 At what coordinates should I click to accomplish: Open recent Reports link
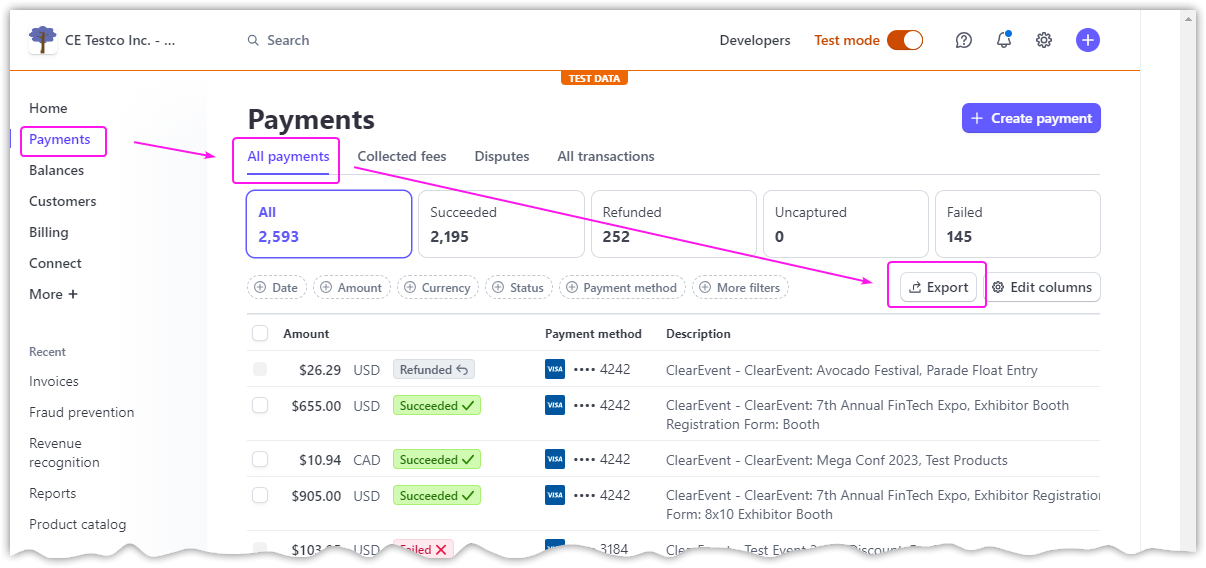53,493
